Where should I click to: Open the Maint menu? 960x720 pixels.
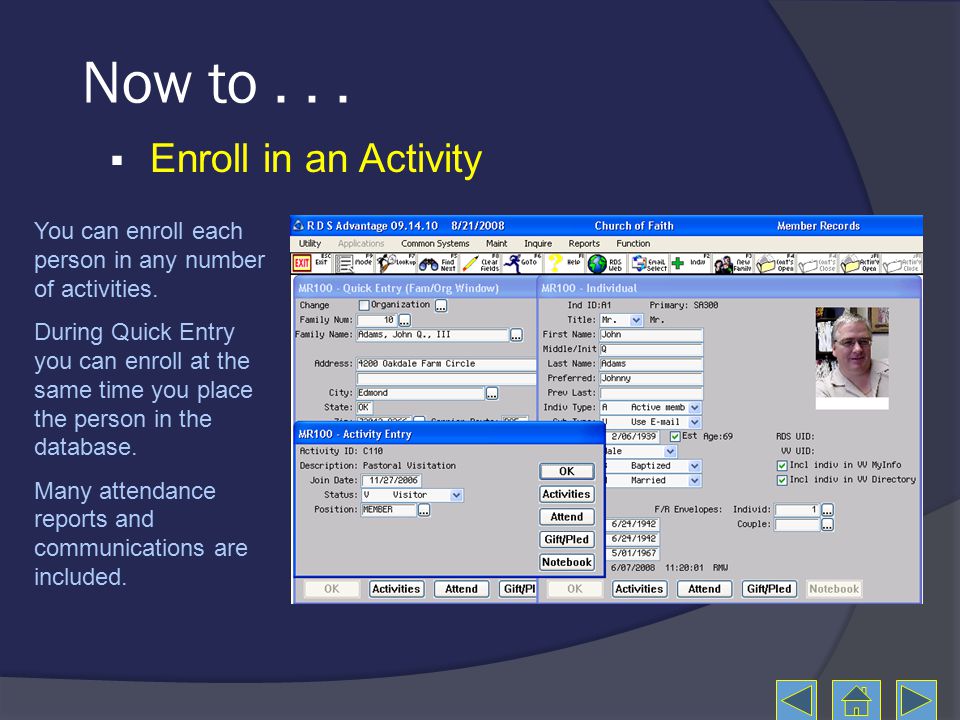click(497, 243)
